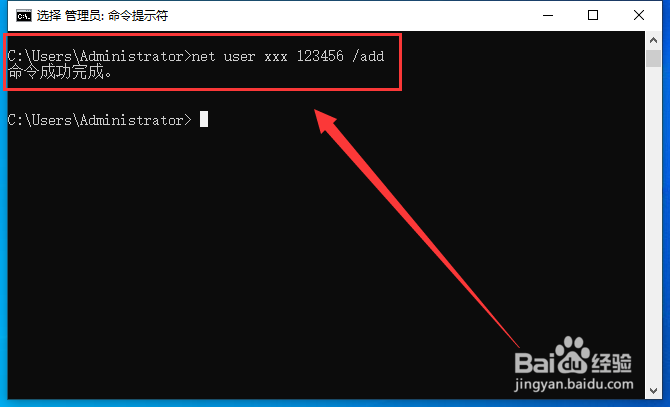This screenshot has width=670, height=407.
Task: Click the red arrow annotation head
Action: coord(326,121)
